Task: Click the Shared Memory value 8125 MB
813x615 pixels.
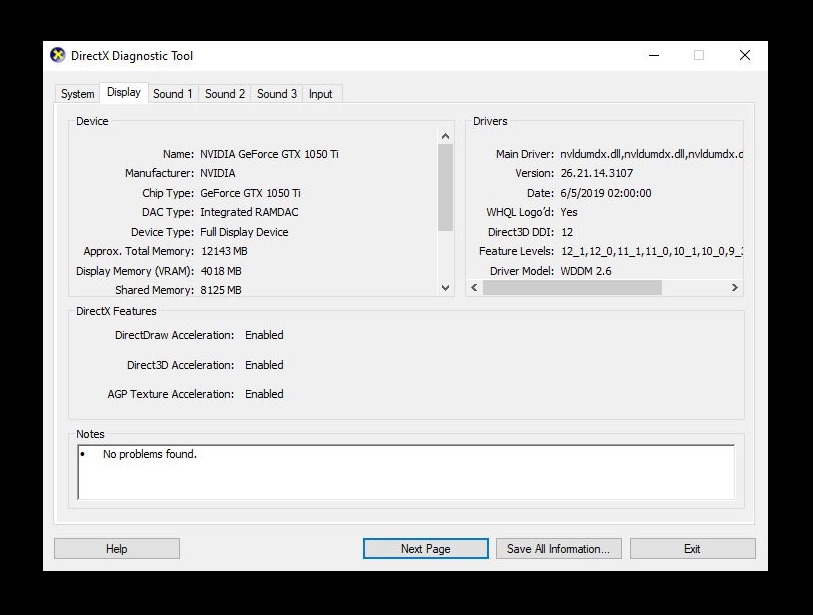Action: coord(221,290)
